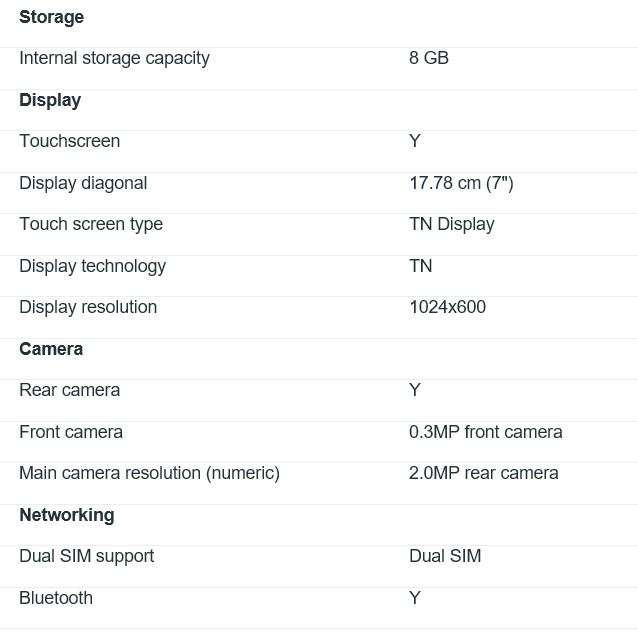Select the Dual SIM support label

[x=87, y=556]
